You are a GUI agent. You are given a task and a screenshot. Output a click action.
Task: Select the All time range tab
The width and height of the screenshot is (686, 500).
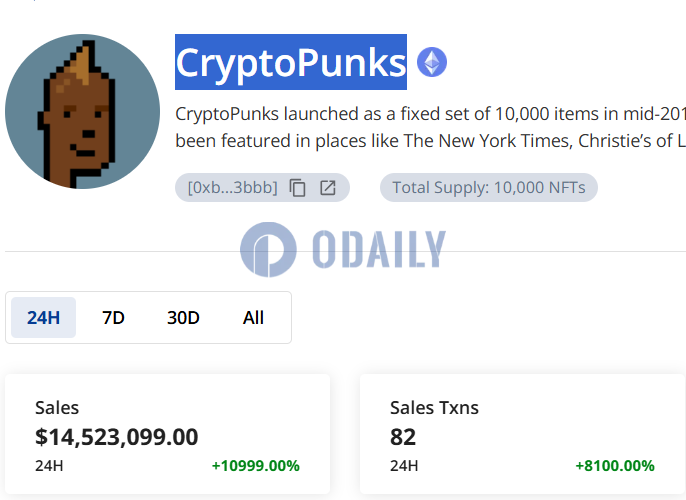click(x=253, y=318)
